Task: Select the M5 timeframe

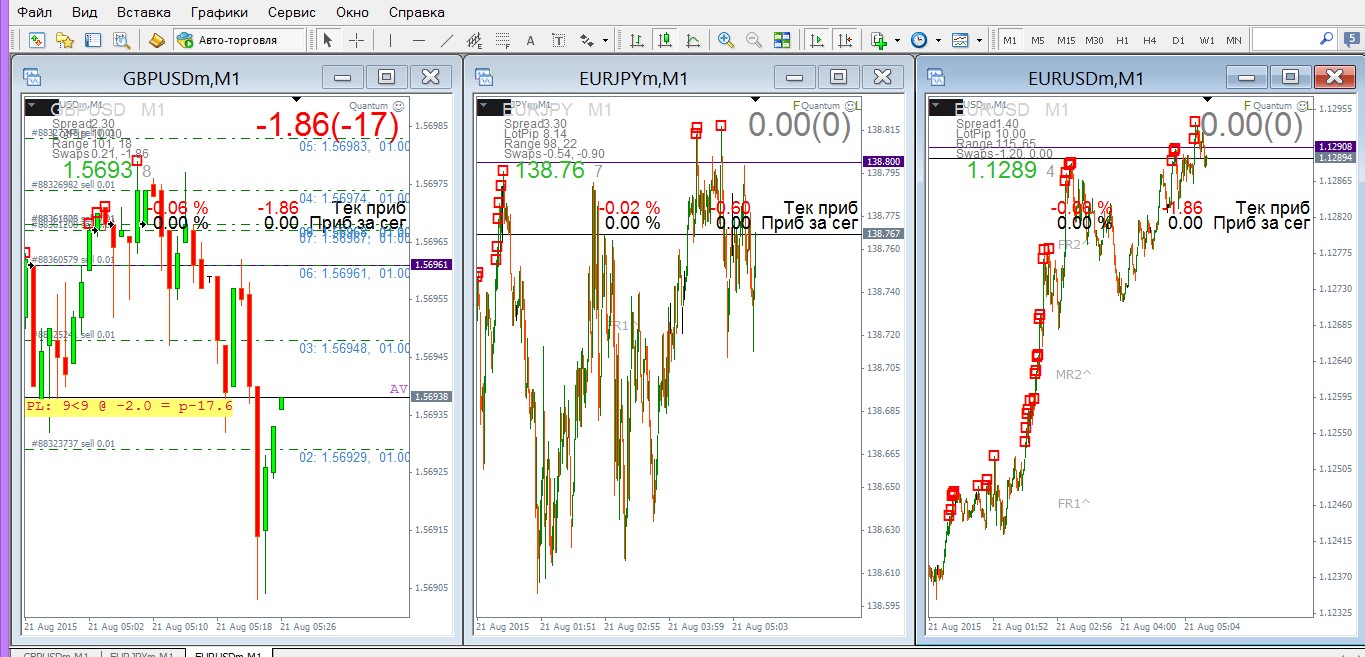Action: coord(1038,40)
